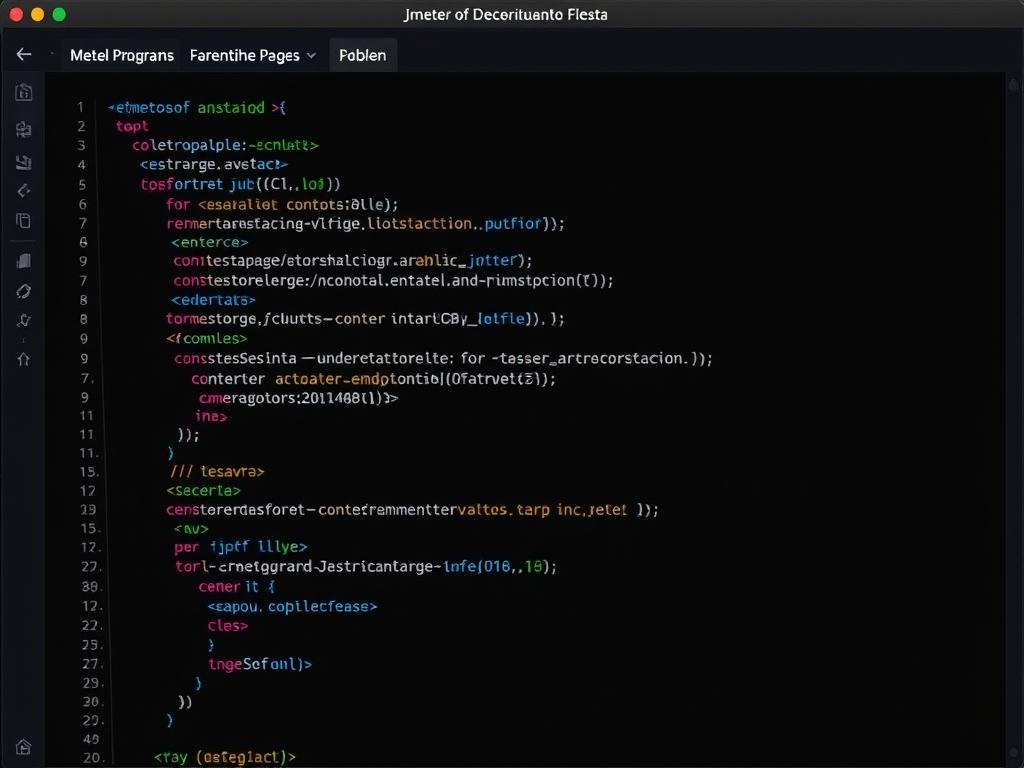Select the Poblen tab
The image size is (1024, 768).
click(x=363, y=56)
